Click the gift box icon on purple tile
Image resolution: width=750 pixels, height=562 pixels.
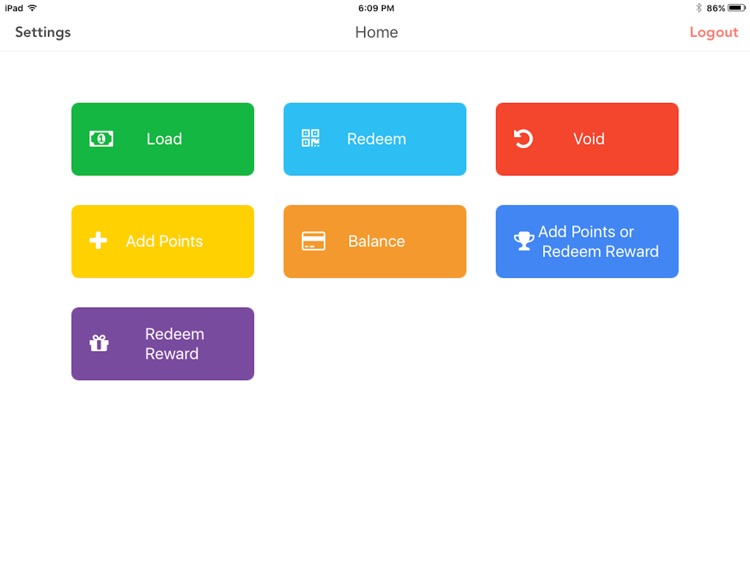click(x=99, y=343)
